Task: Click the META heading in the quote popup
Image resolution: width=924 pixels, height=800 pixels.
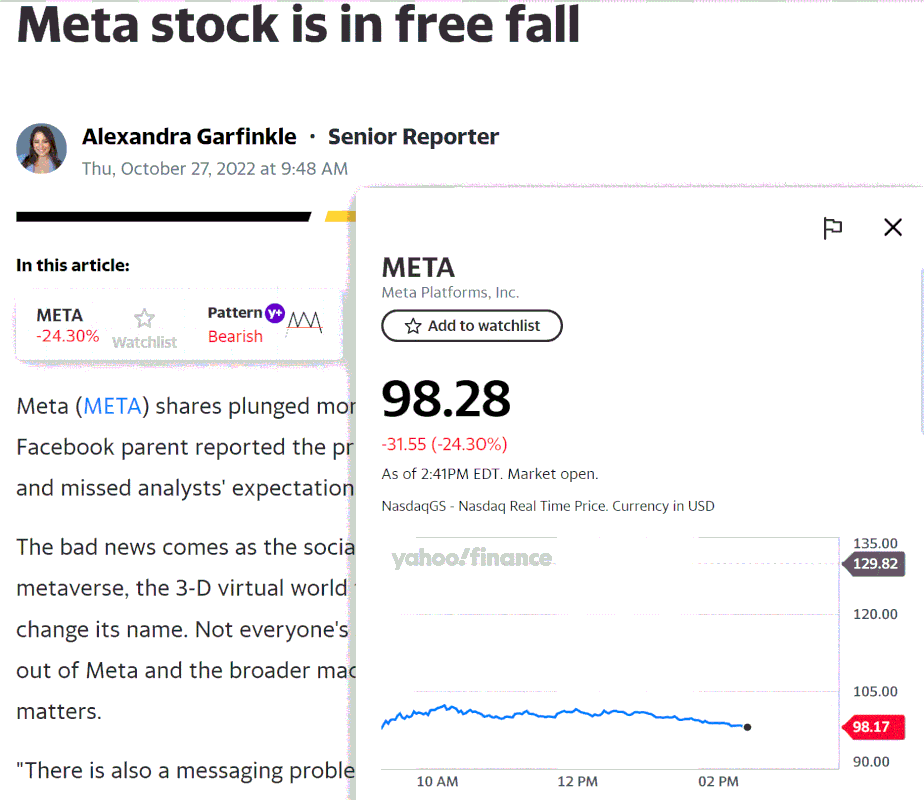Action: click(x=418, y=267)
